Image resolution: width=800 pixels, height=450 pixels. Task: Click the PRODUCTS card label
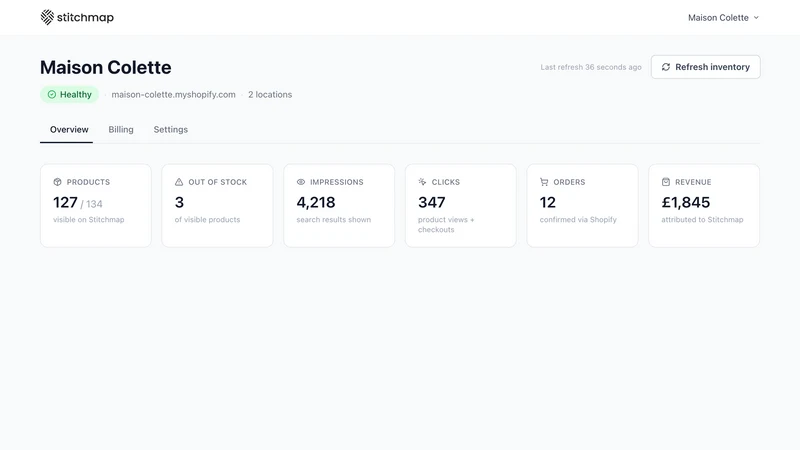[x=88, y=182]
